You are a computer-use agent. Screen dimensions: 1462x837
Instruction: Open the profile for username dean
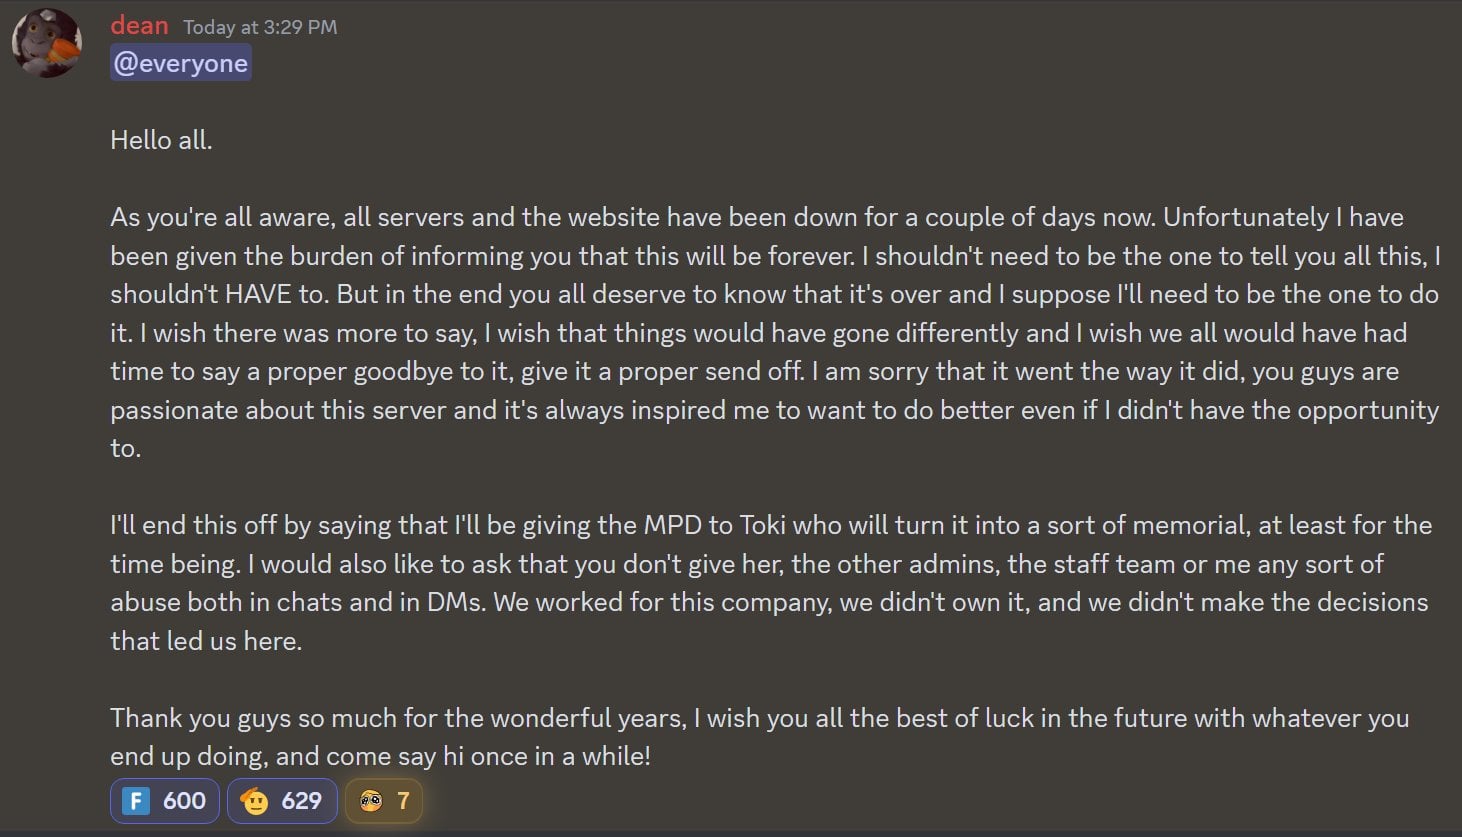(x=139, y=26)
